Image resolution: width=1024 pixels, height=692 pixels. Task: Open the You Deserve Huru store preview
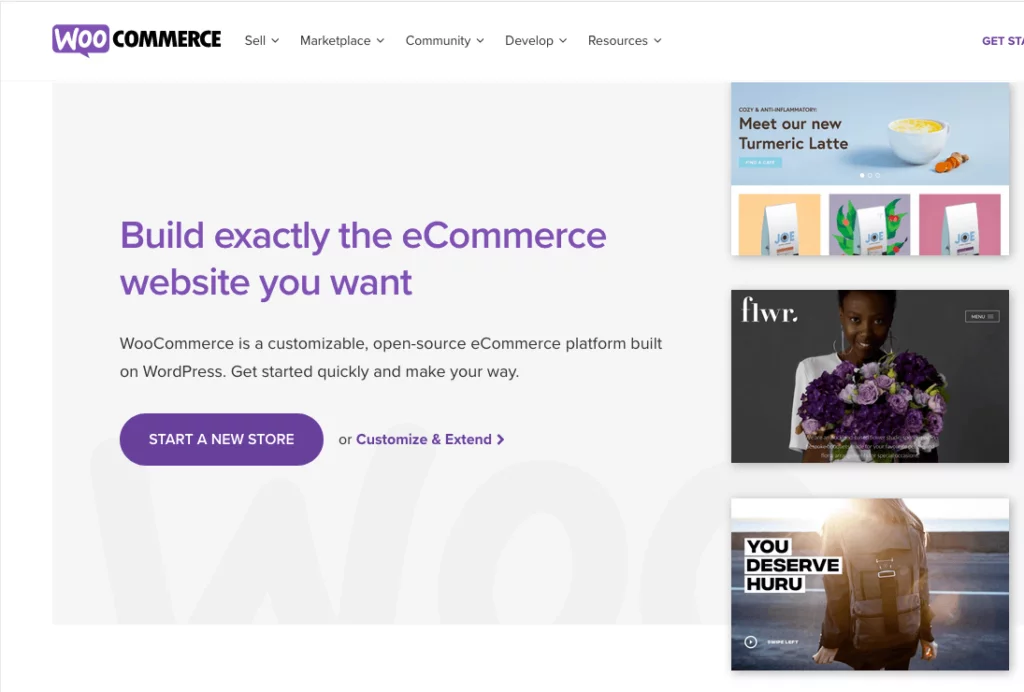coord(870,584)
